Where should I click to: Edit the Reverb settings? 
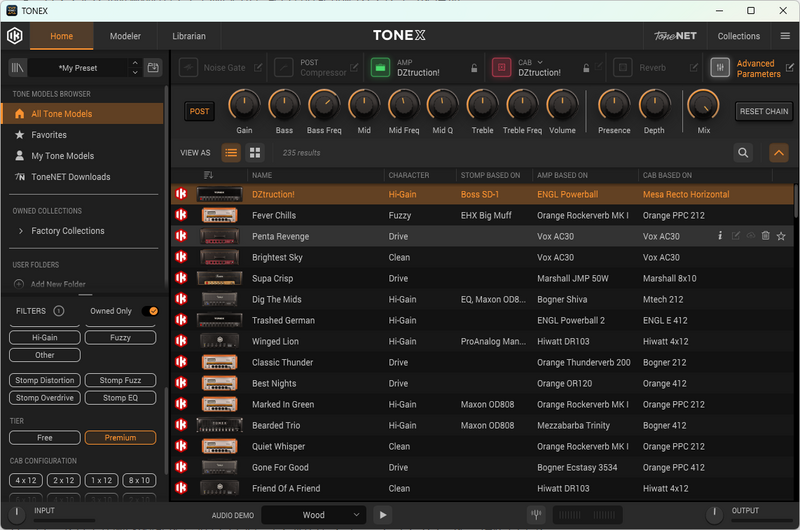click(694, 67)
